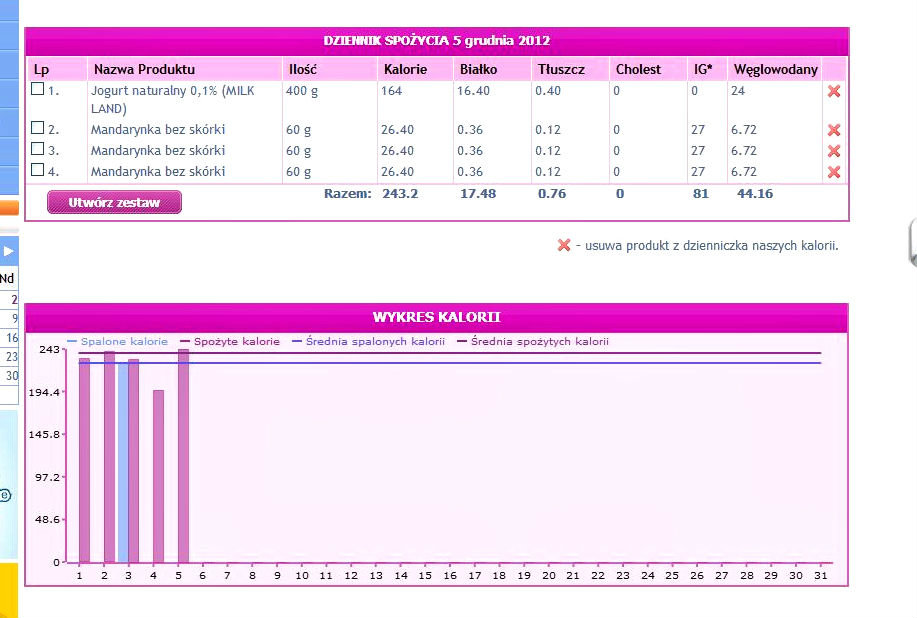The height and width of the screenshot is (618, 917).
Task: Click the calendar forward arrow icon
Action: pos(8,251)
